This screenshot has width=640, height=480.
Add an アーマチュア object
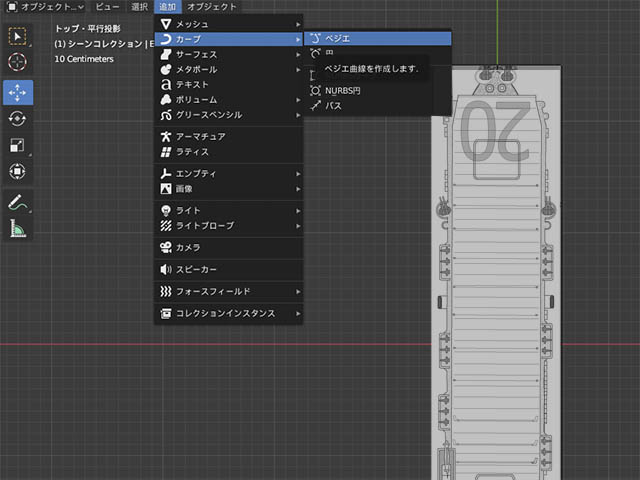[x=229, y=136]
